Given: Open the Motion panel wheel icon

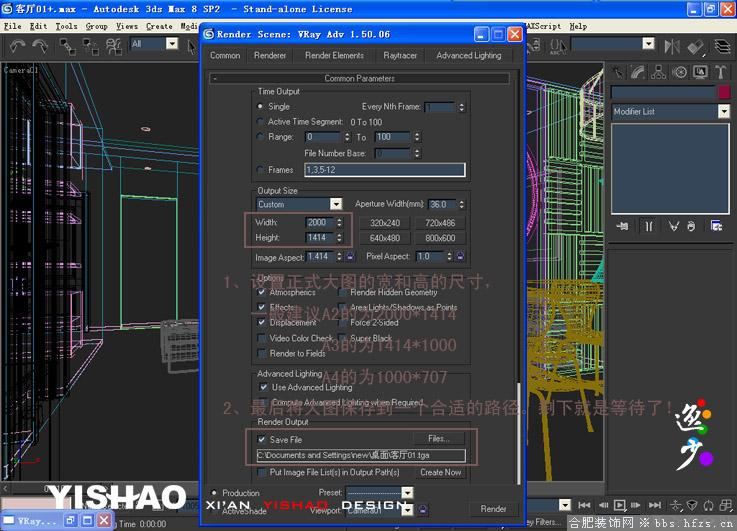Looking at the screenshot, I should tap(679, 72).
